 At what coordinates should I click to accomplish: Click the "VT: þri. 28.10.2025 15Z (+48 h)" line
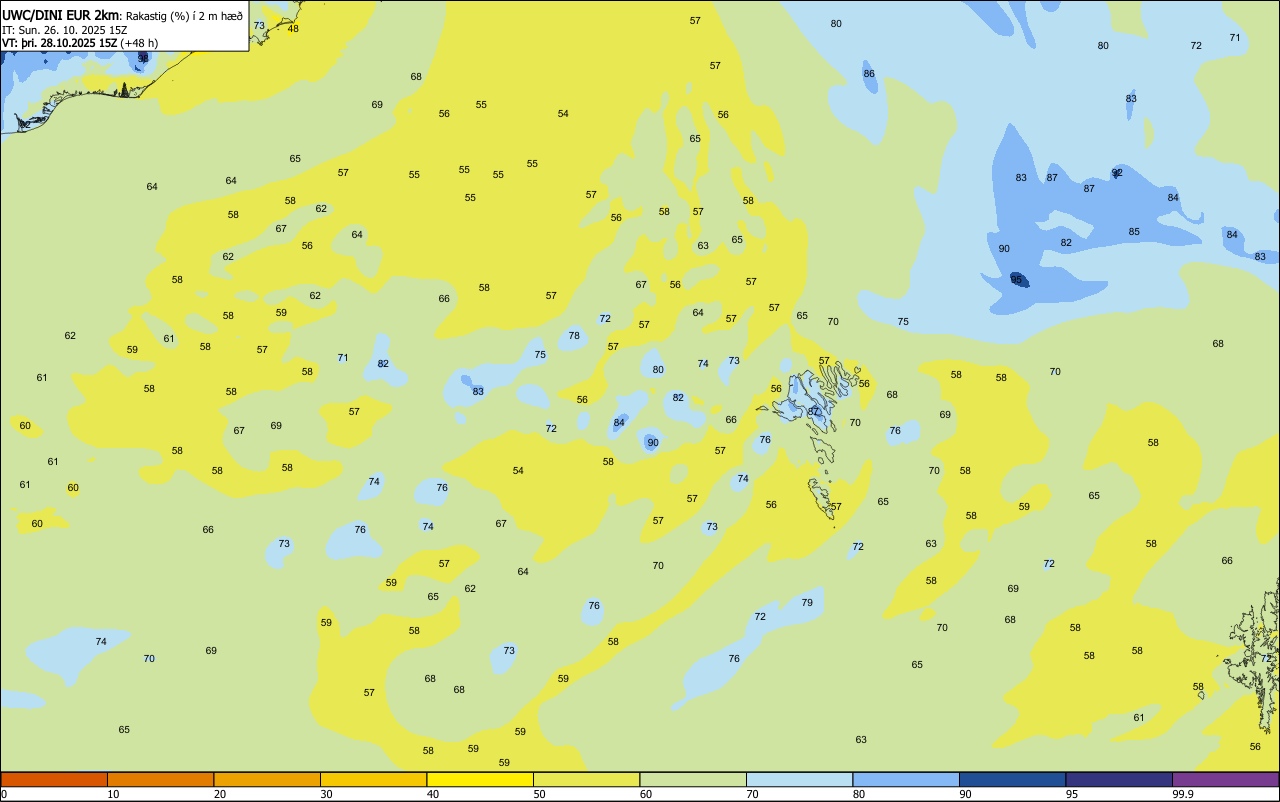80,43
